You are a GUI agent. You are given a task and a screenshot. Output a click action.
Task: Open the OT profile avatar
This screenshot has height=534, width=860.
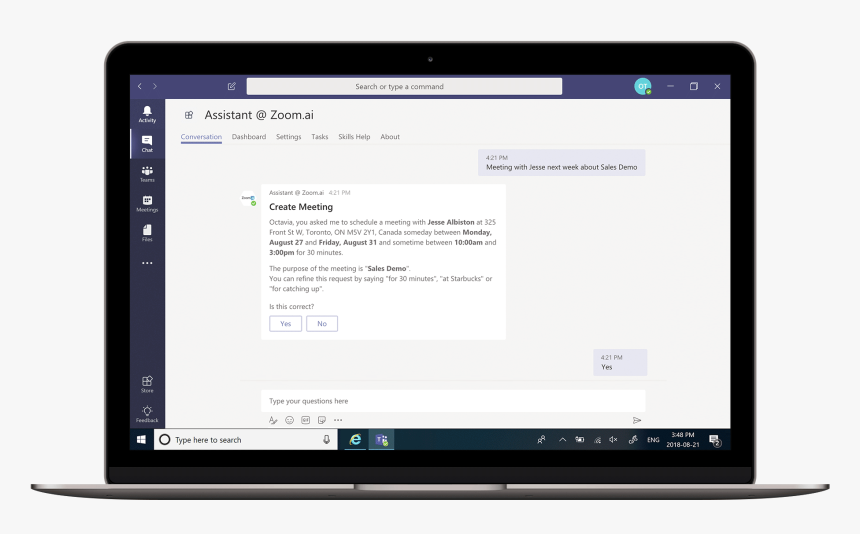pos(643,86)
